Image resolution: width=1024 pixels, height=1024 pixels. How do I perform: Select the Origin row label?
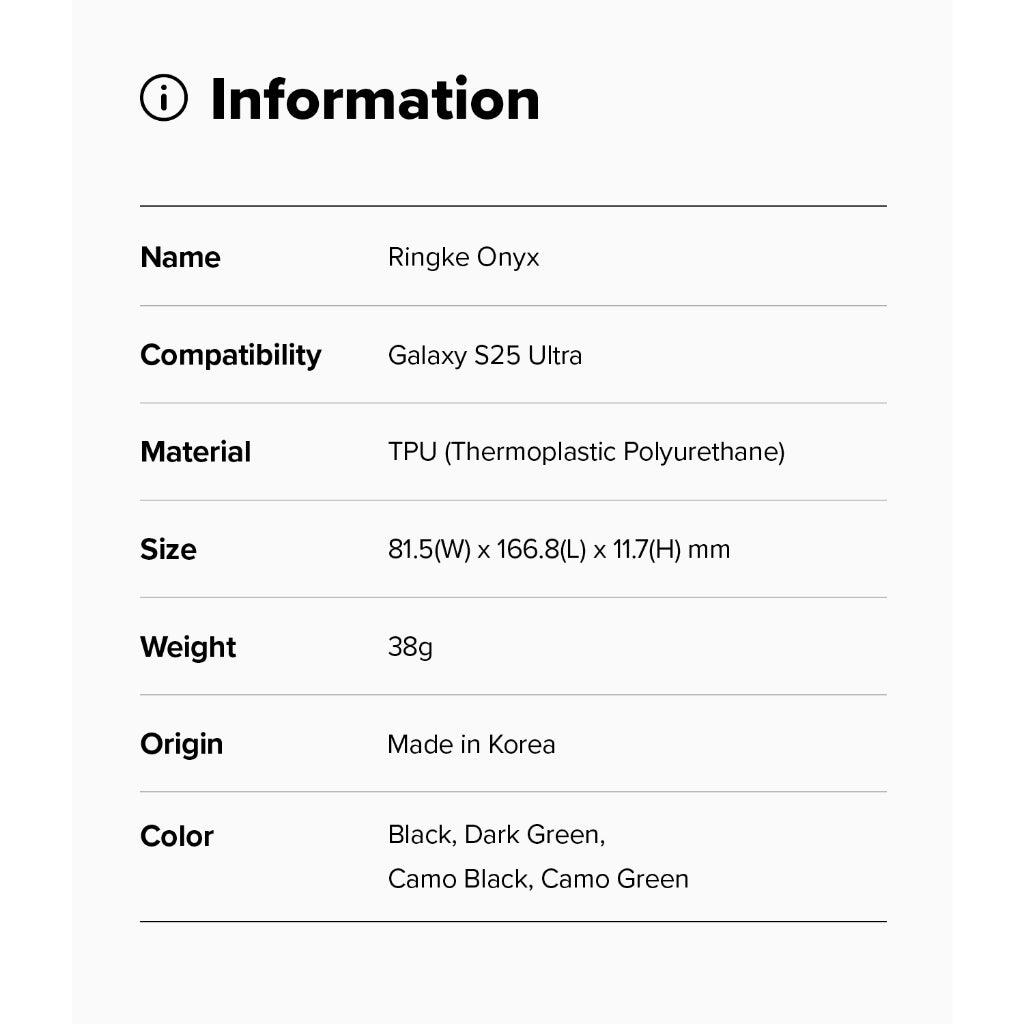[x=181, y=744]
